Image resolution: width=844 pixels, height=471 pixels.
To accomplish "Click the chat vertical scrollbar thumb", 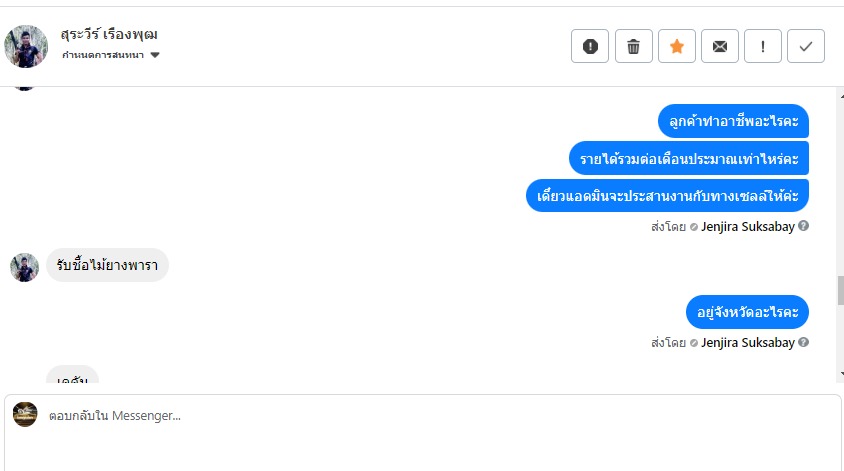I will click(839, 290).
